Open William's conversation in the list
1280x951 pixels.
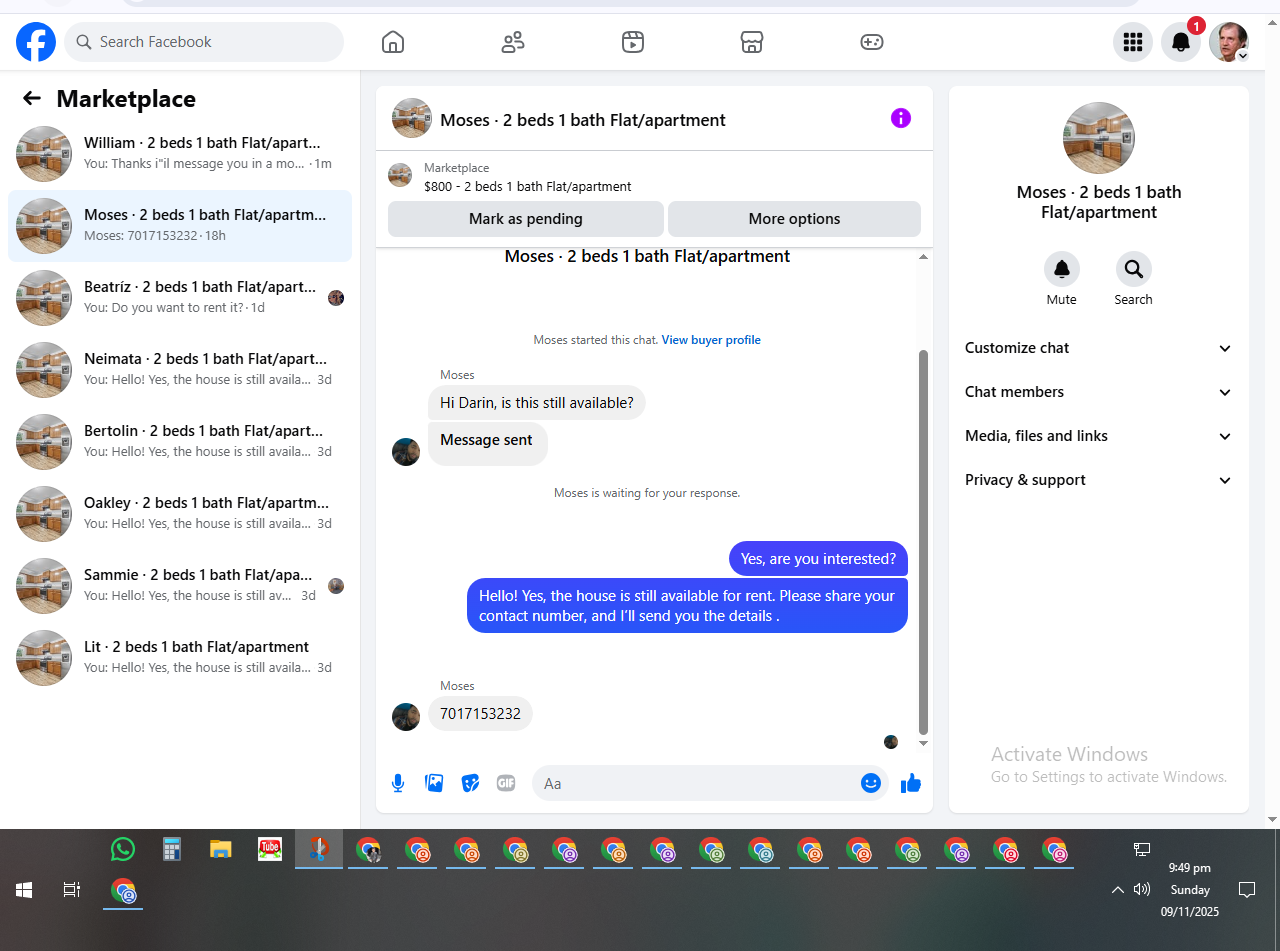[180, 154]
